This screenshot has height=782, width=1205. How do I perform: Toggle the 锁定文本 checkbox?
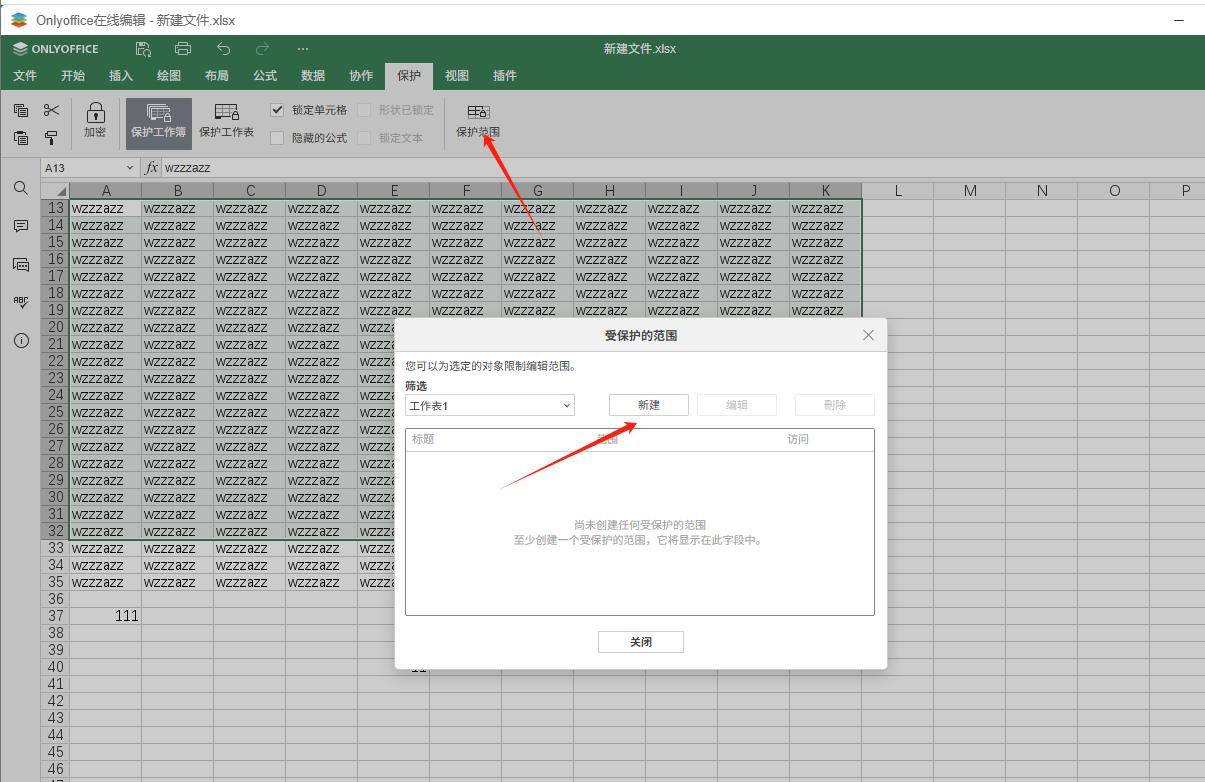coord(365,138)
